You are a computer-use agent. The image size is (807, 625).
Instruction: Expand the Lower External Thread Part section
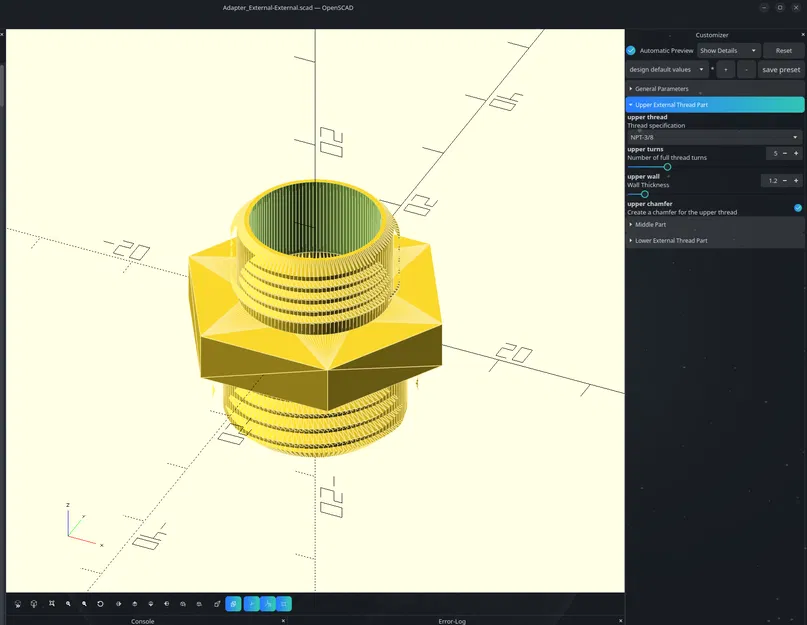668,240
